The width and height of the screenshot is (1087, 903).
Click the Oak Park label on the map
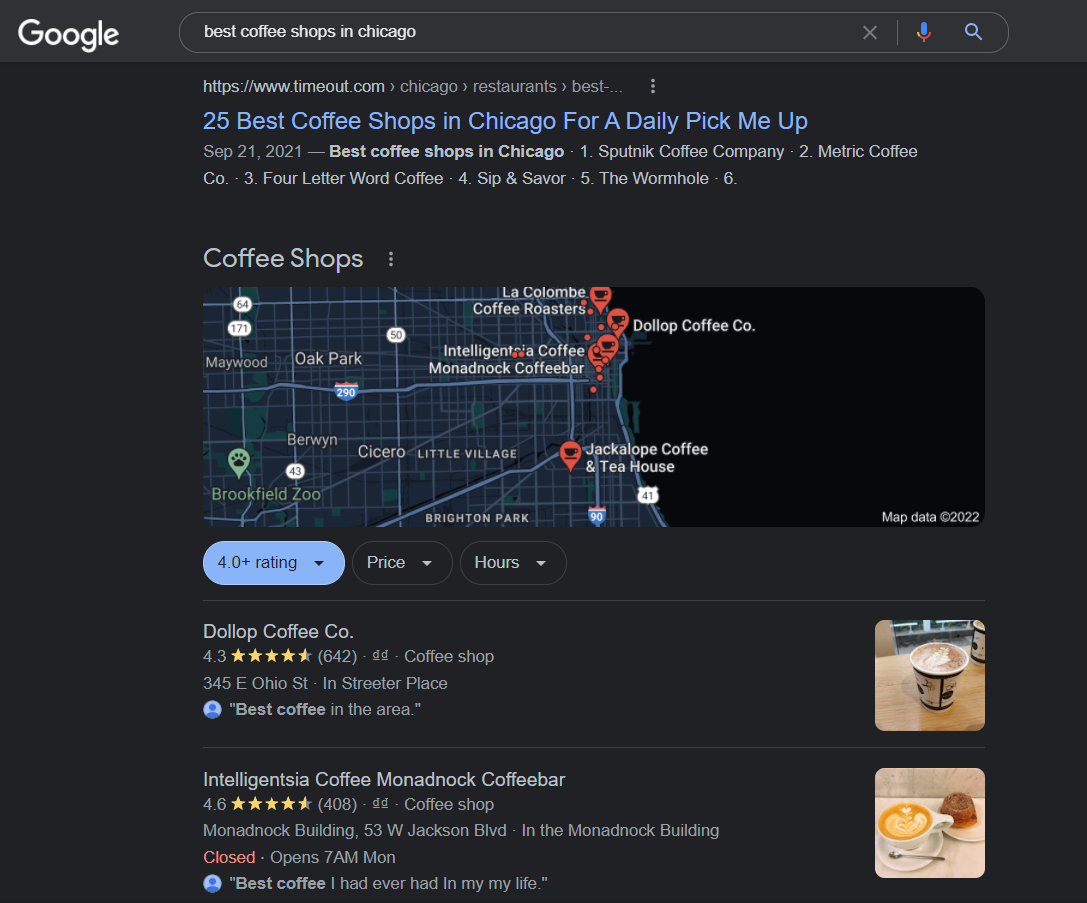[x=329, y=359]
